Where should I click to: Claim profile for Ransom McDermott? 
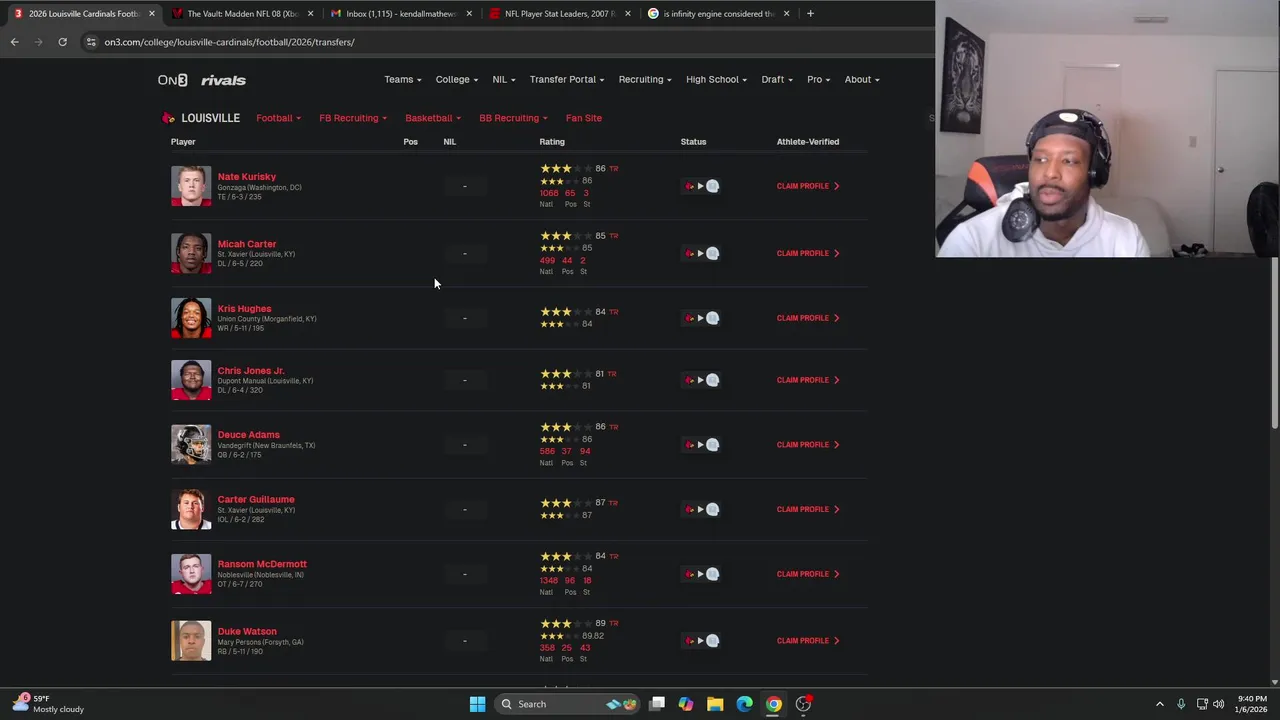[x=808, y=574]
